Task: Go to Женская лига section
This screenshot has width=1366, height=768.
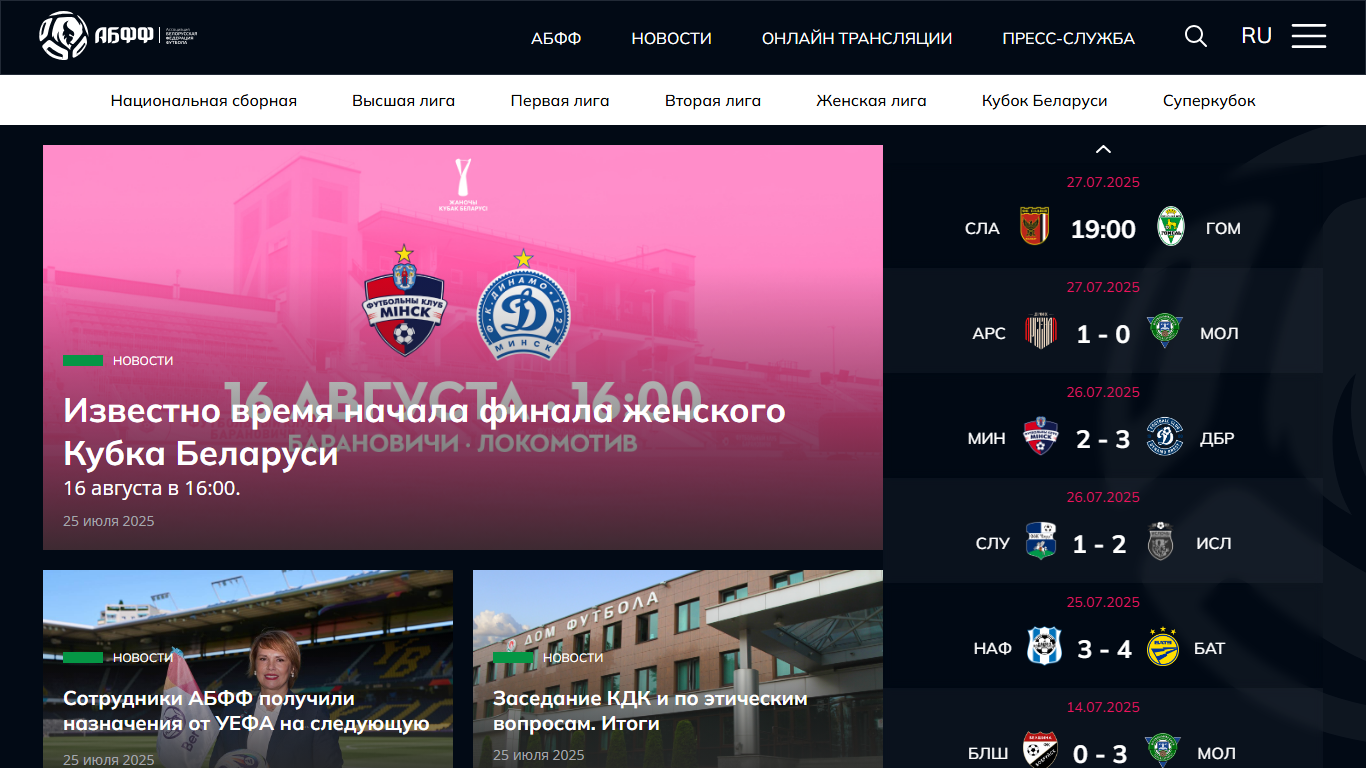Action: coord(872,100)
